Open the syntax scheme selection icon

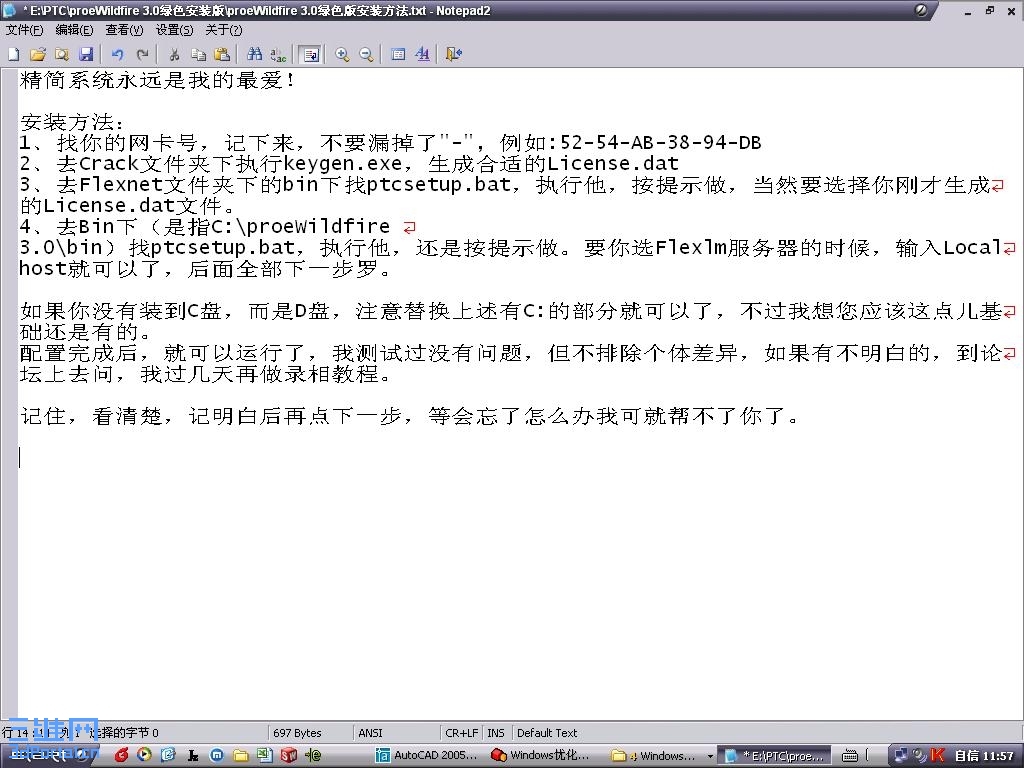398,54
